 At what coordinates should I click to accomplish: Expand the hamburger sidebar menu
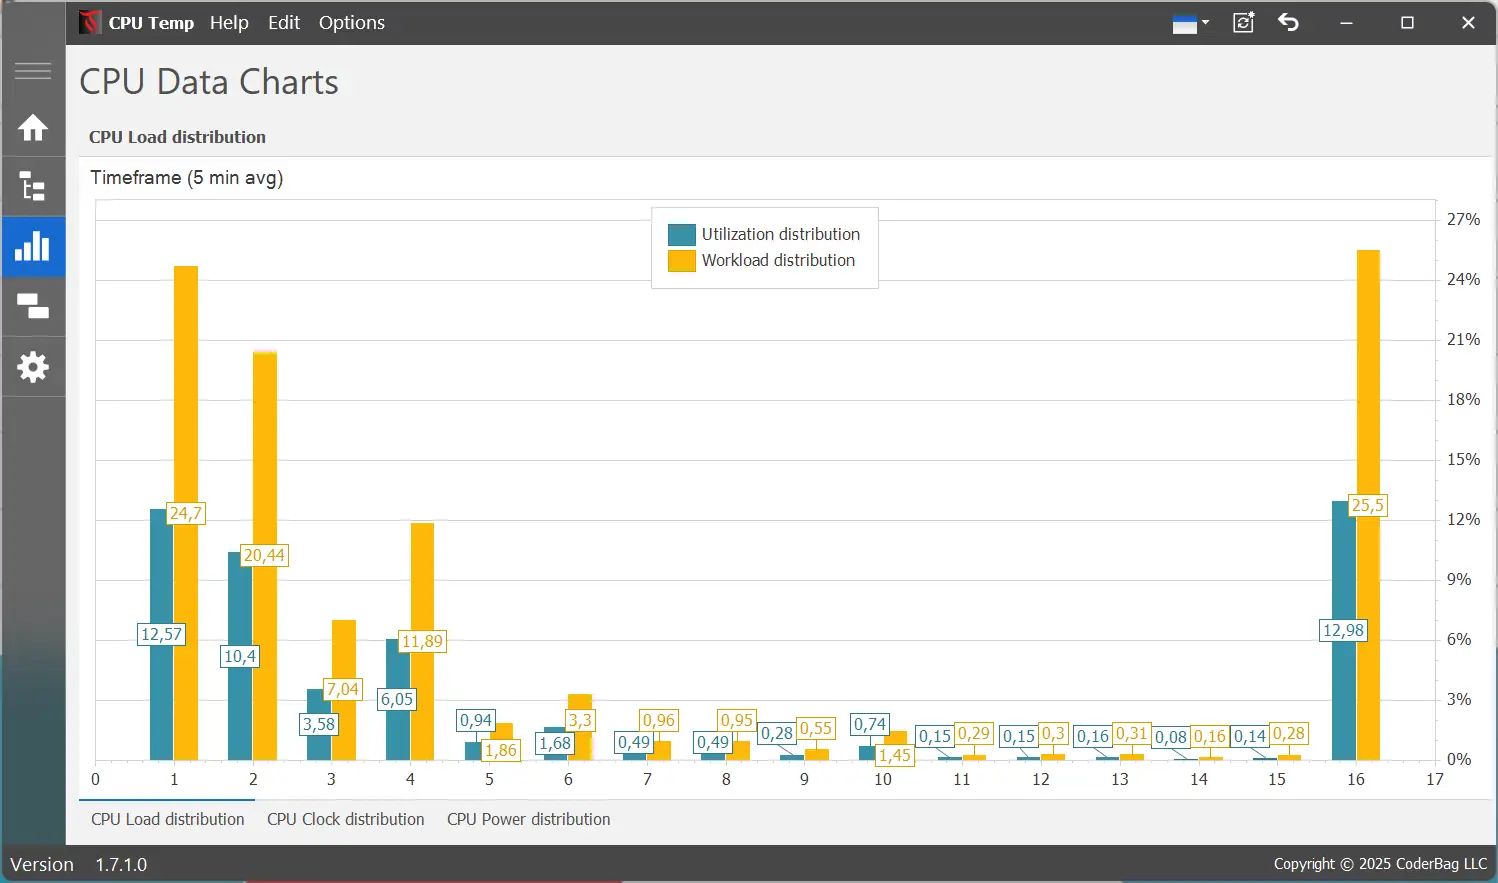33,71
